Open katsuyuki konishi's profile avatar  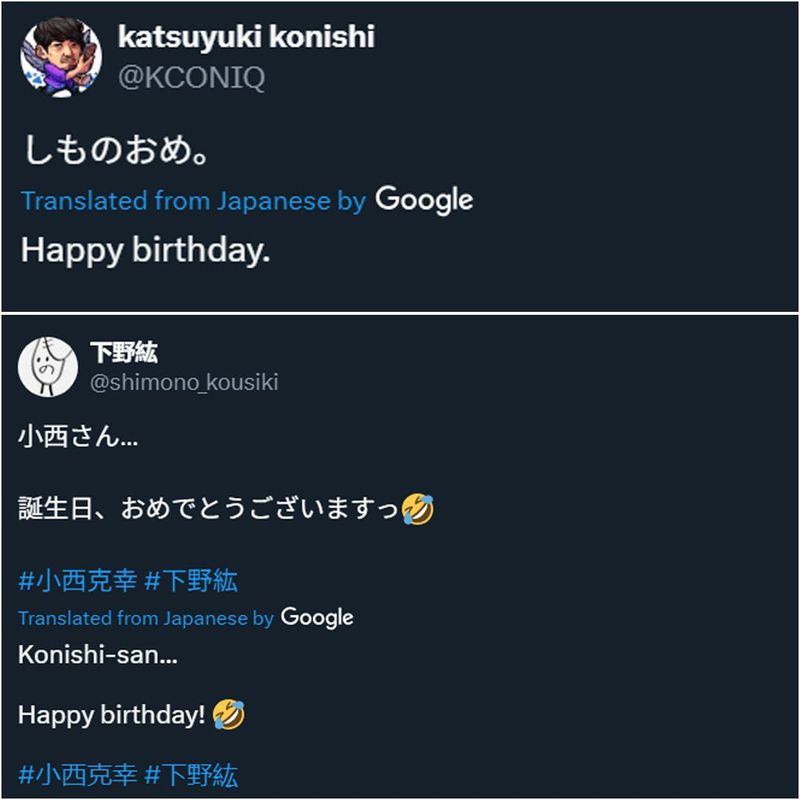tap(61, 56)
